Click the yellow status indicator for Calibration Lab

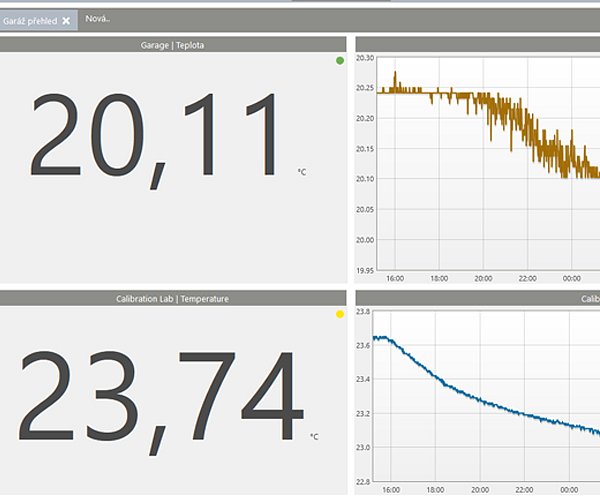[x=340, y=314]
